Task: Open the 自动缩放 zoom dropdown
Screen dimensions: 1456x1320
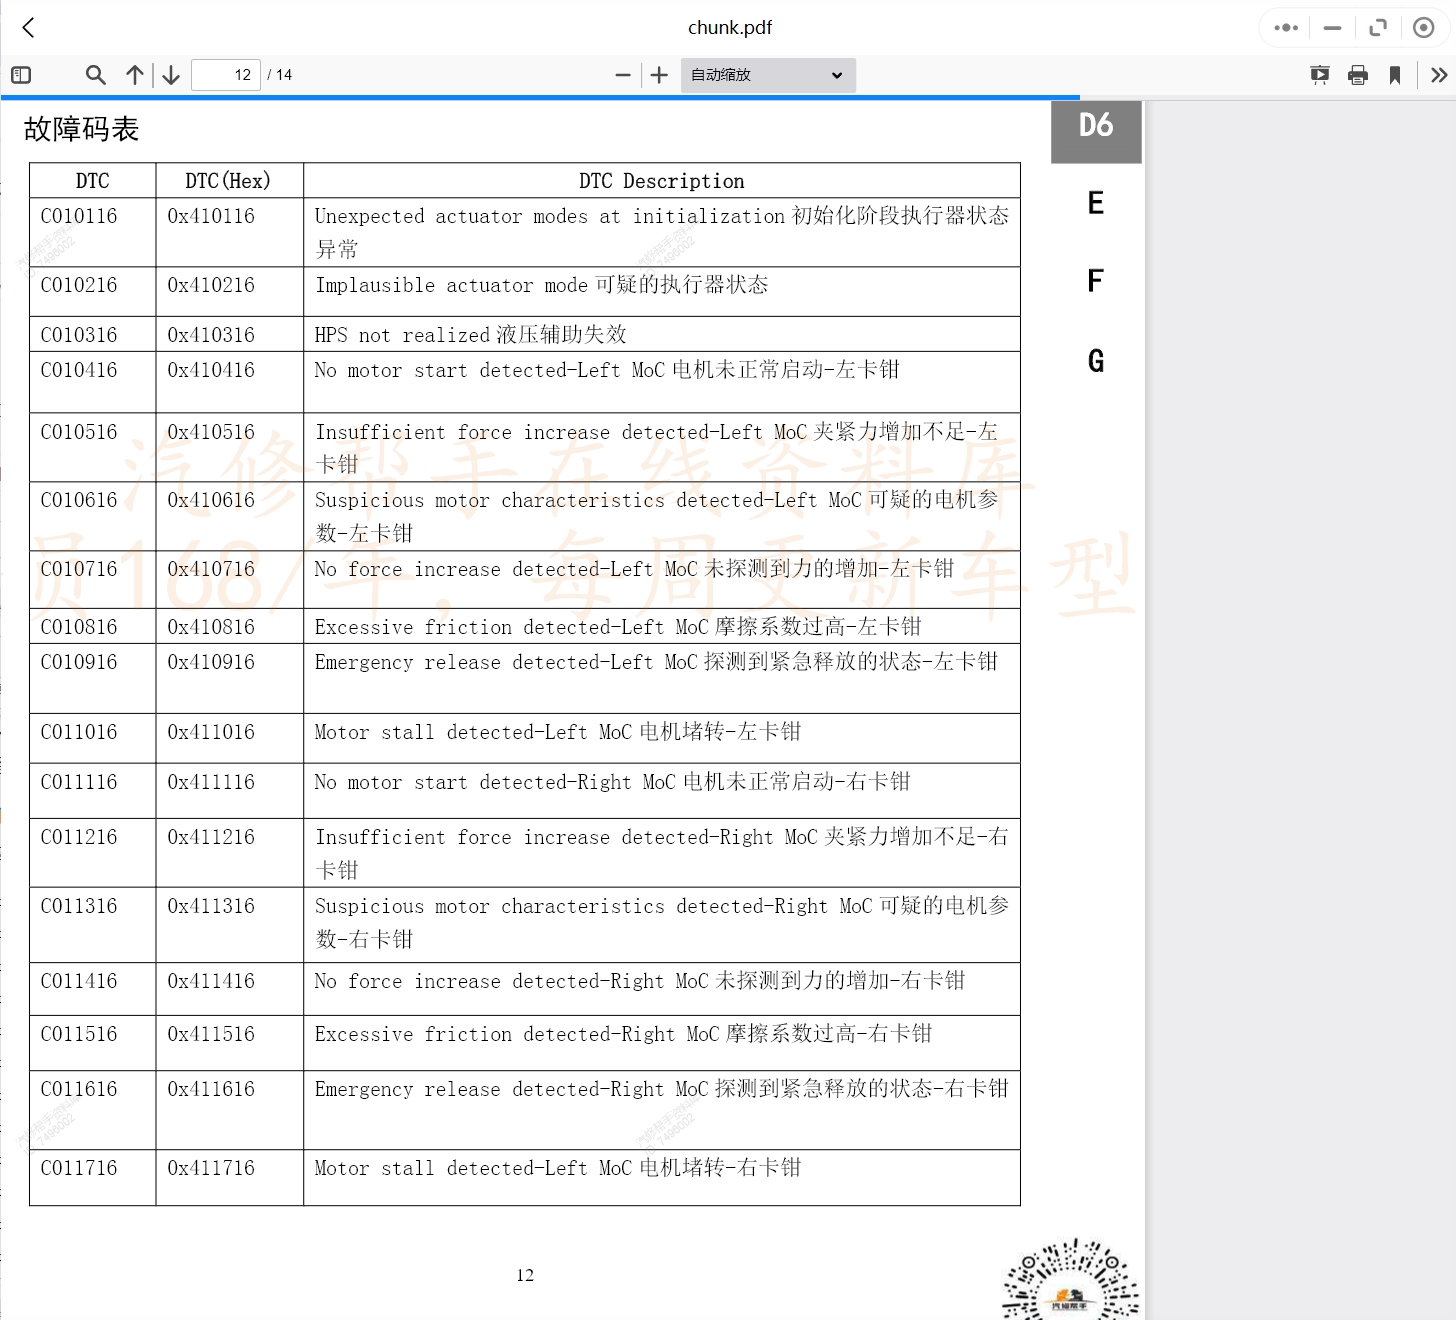Action: click(x=767, y=75)
